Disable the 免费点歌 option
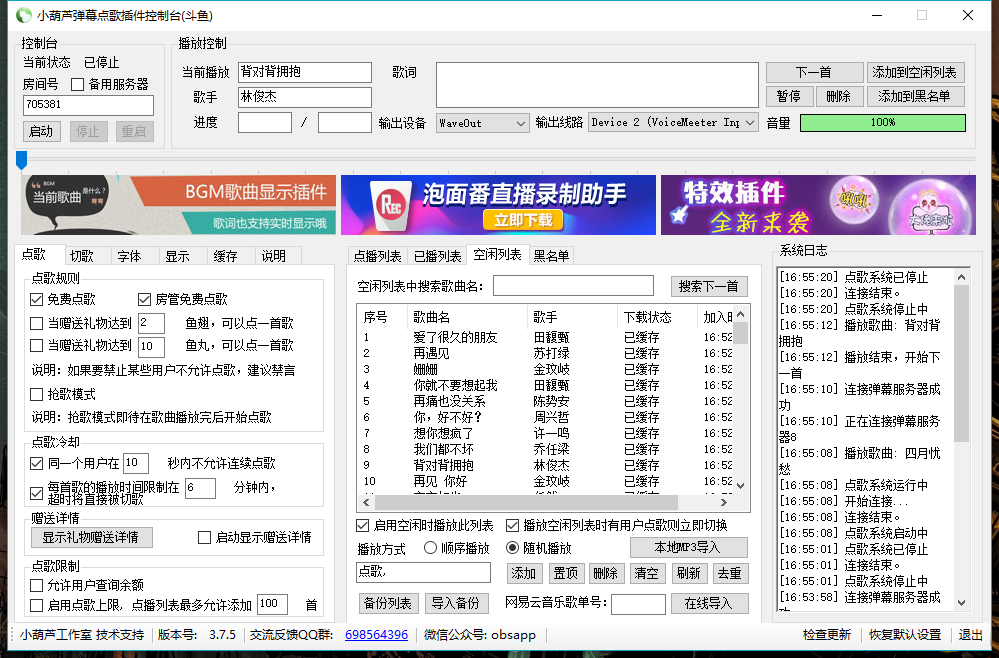Screen dimensions: 999x658 (36, 299)
